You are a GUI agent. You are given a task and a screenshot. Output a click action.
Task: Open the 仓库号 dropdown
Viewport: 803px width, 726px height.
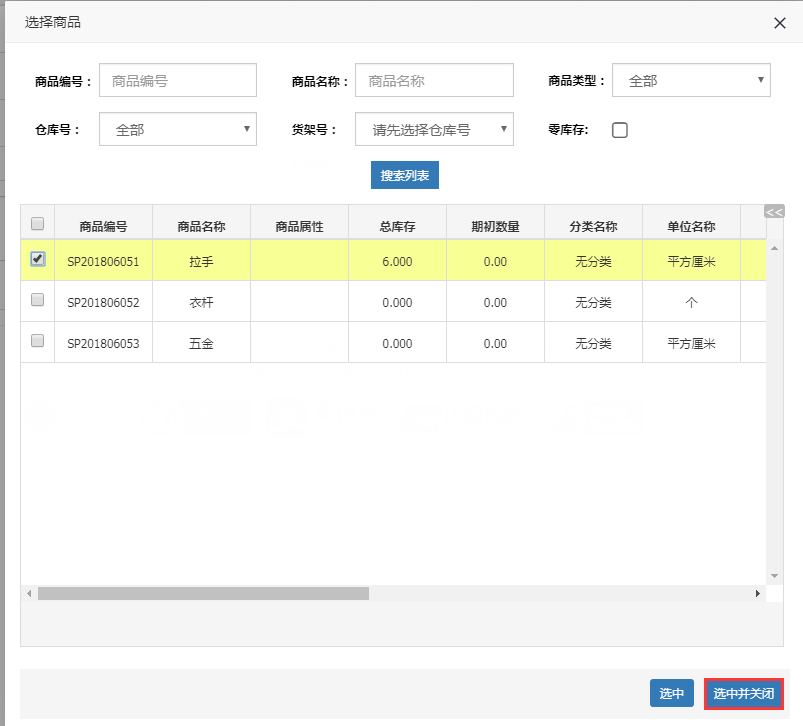[x=178, y=129]
